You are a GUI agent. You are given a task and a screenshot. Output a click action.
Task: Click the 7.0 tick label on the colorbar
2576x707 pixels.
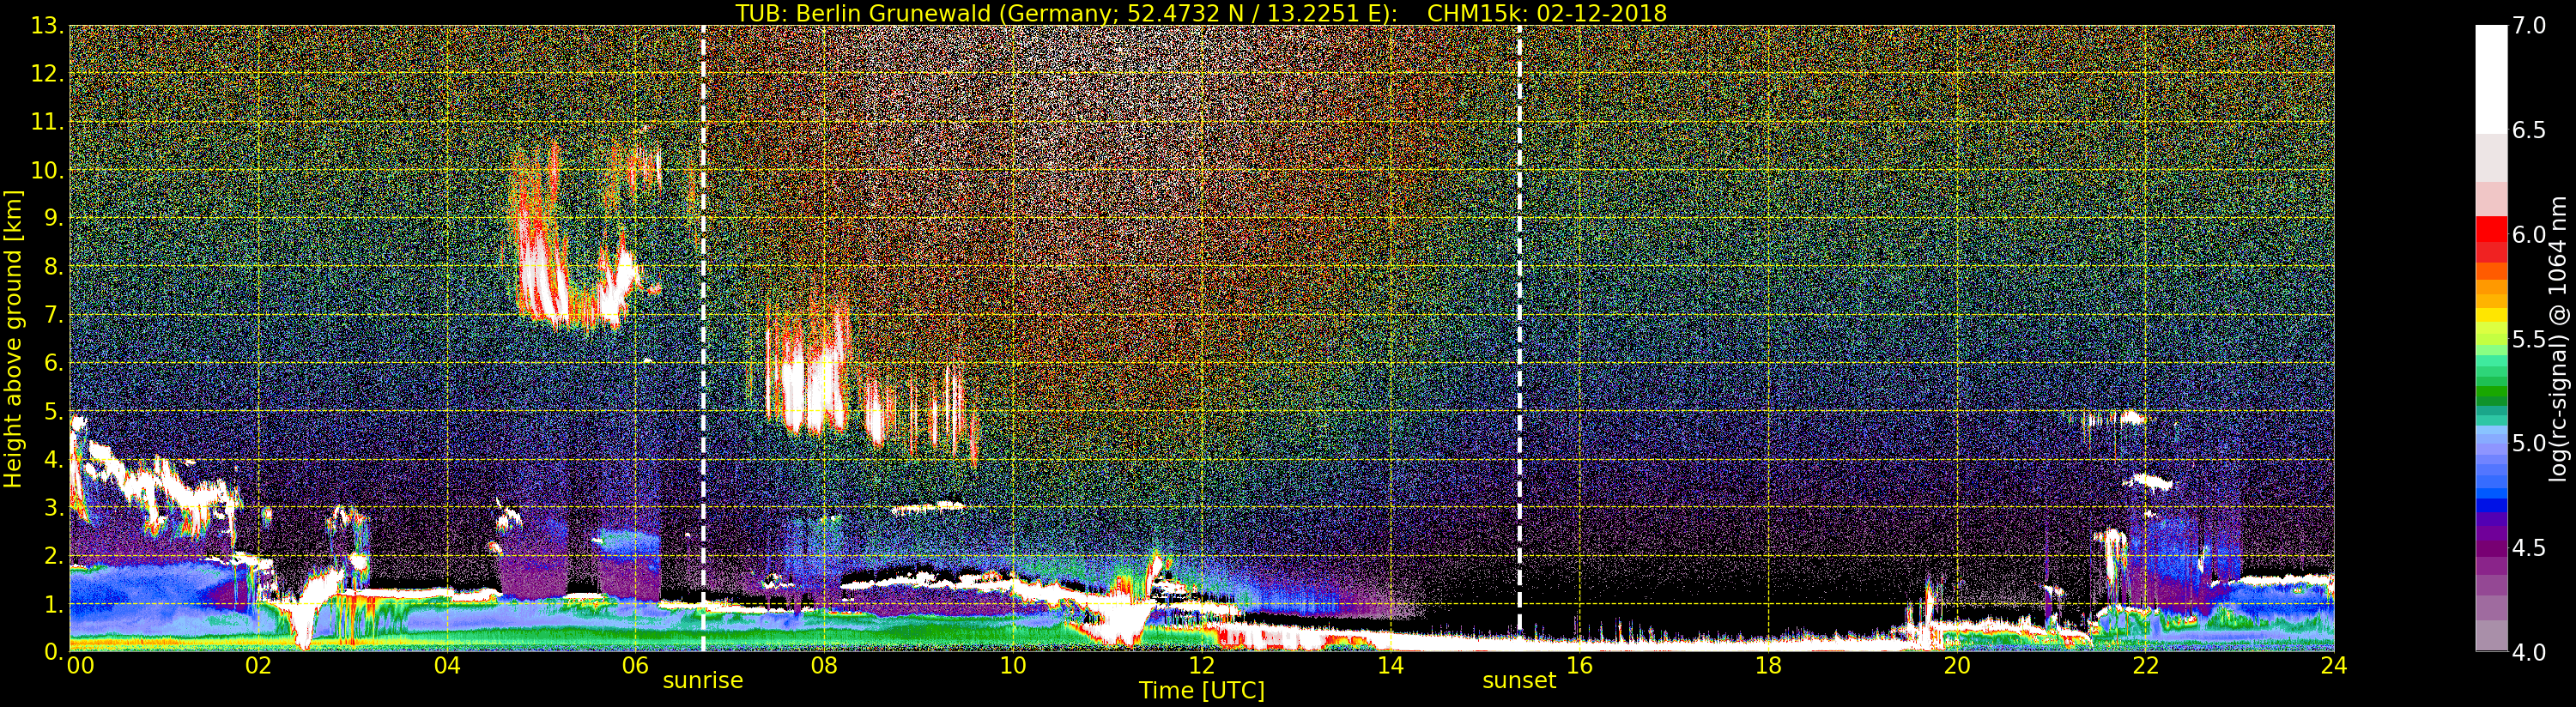click(x=2529, y=26)
